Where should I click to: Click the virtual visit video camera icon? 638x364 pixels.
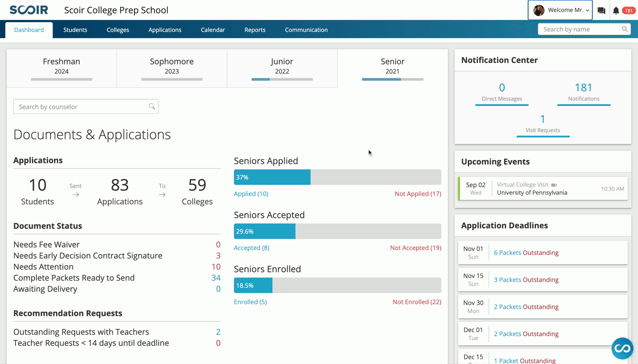554,185
